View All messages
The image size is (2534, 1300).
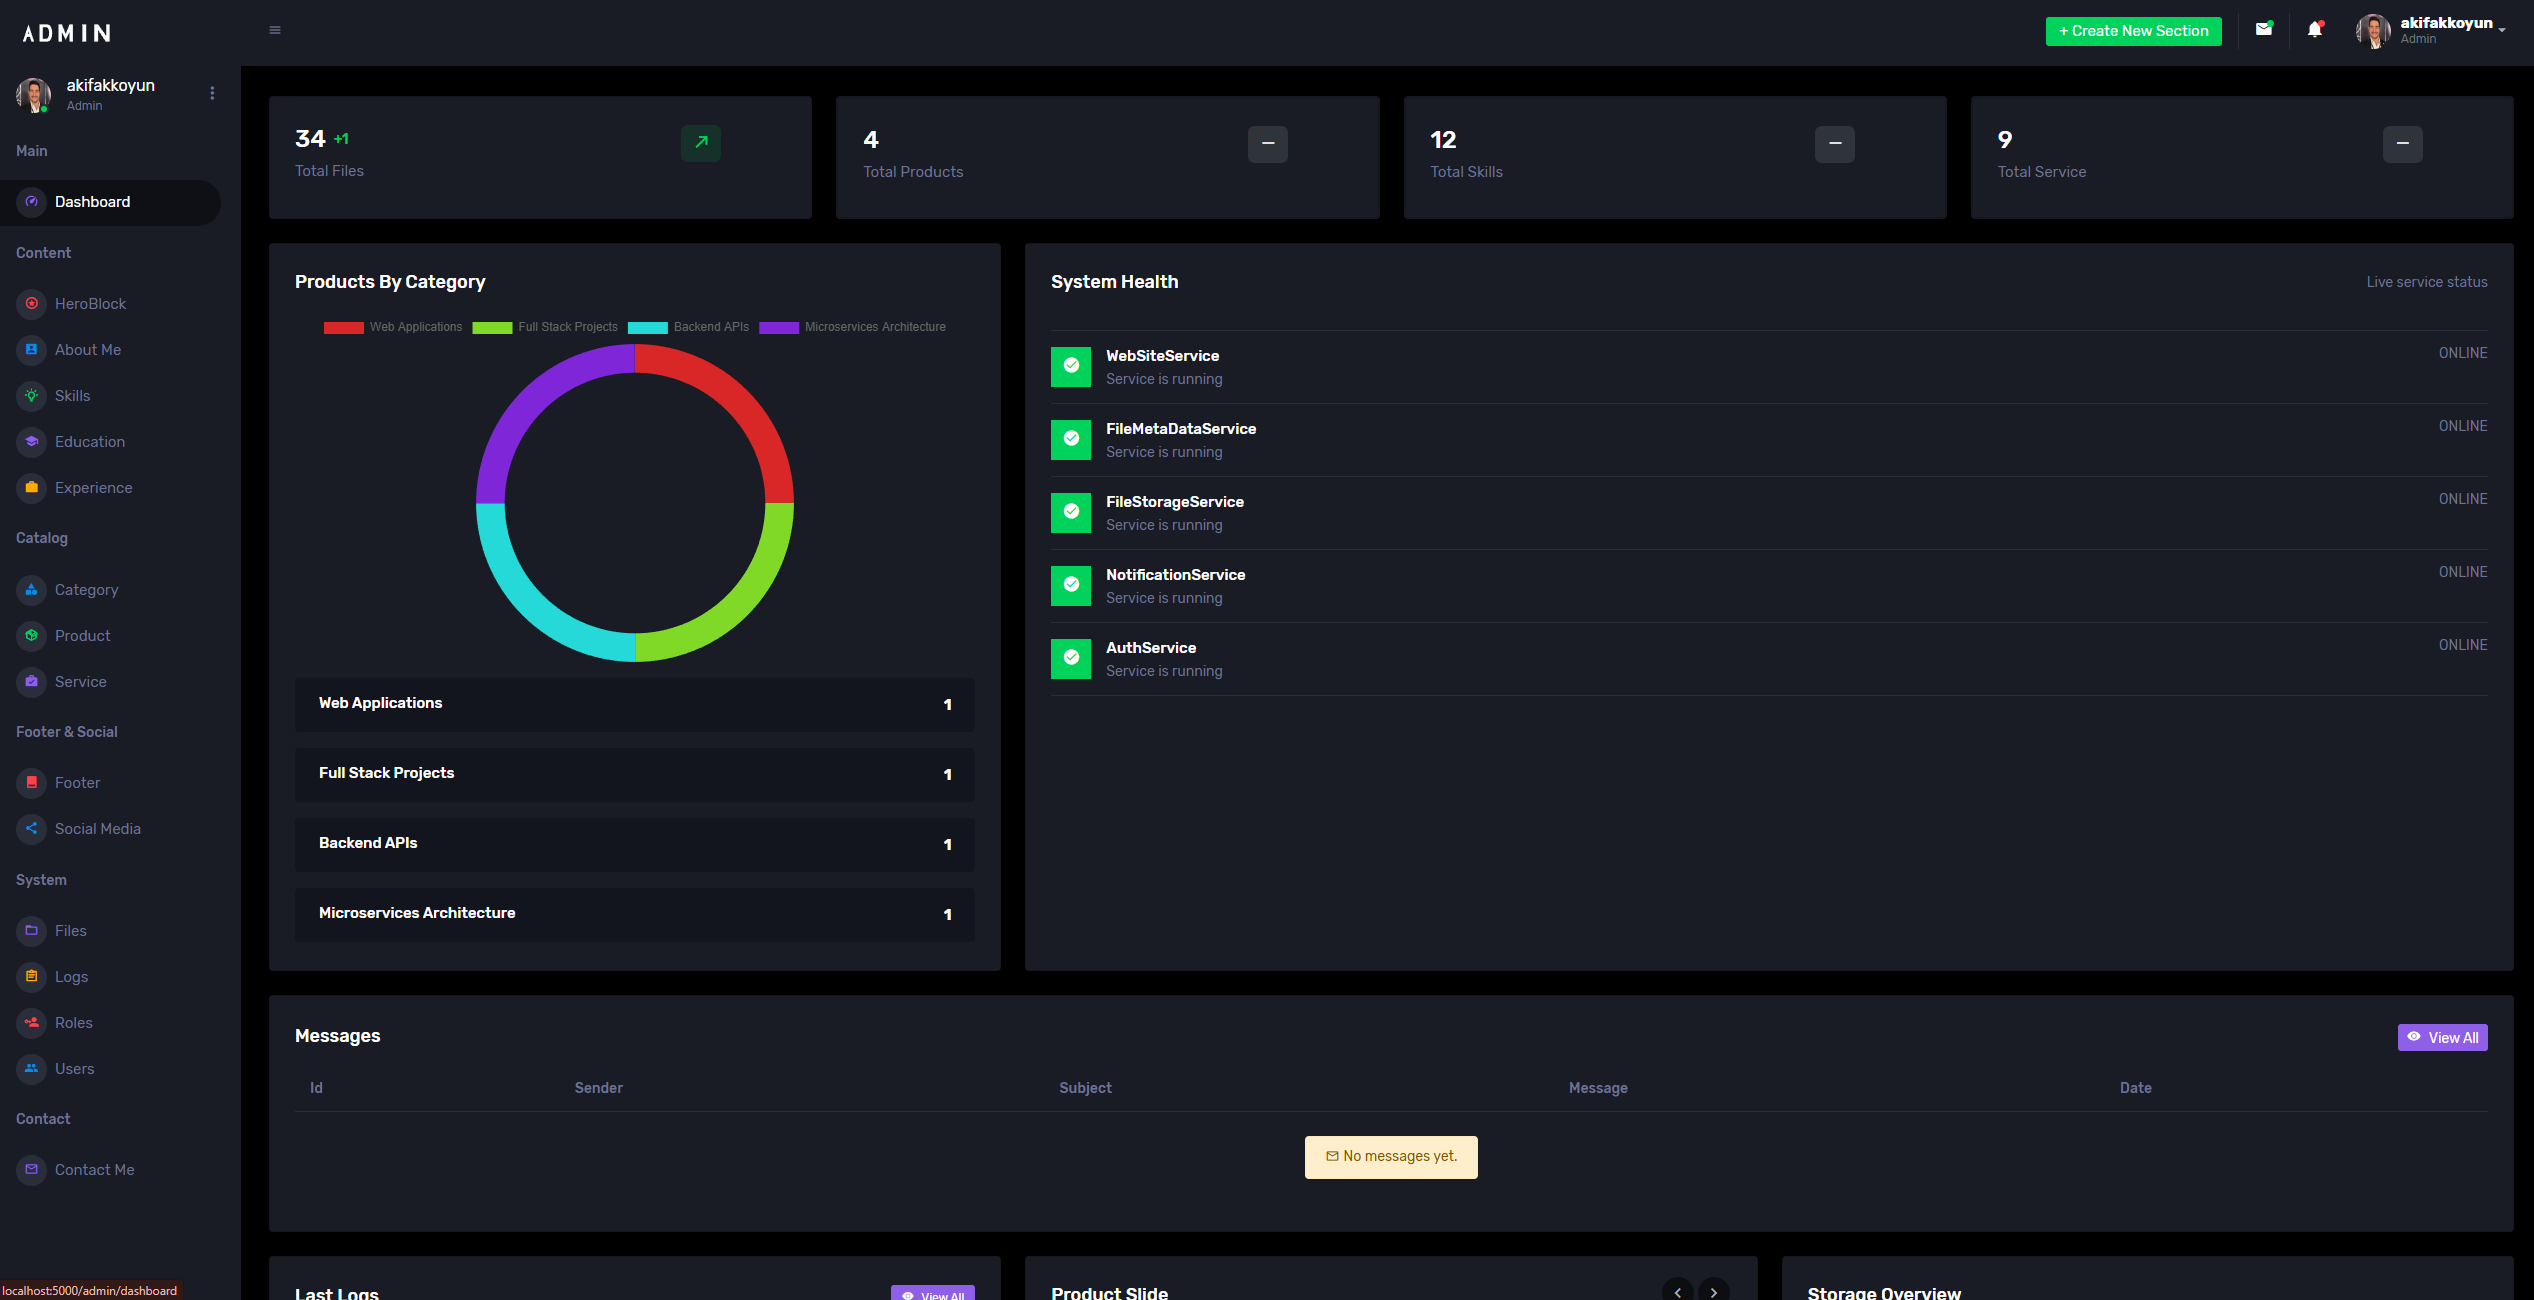click(x=2442, y=1037)
